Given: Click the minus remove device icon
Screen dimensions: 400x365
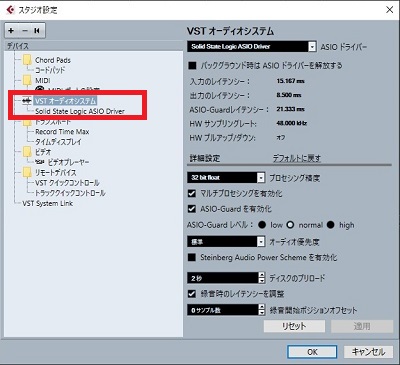Looking at the screenshot, I should point(25,31).
